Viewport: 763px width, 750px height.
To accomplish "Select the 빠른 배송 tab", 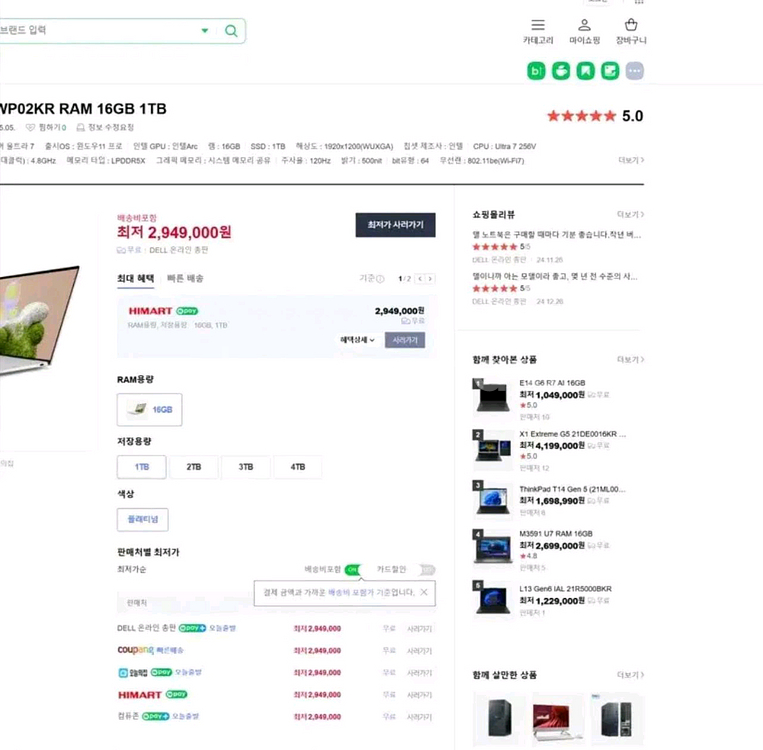I will (x=185, y=278).
